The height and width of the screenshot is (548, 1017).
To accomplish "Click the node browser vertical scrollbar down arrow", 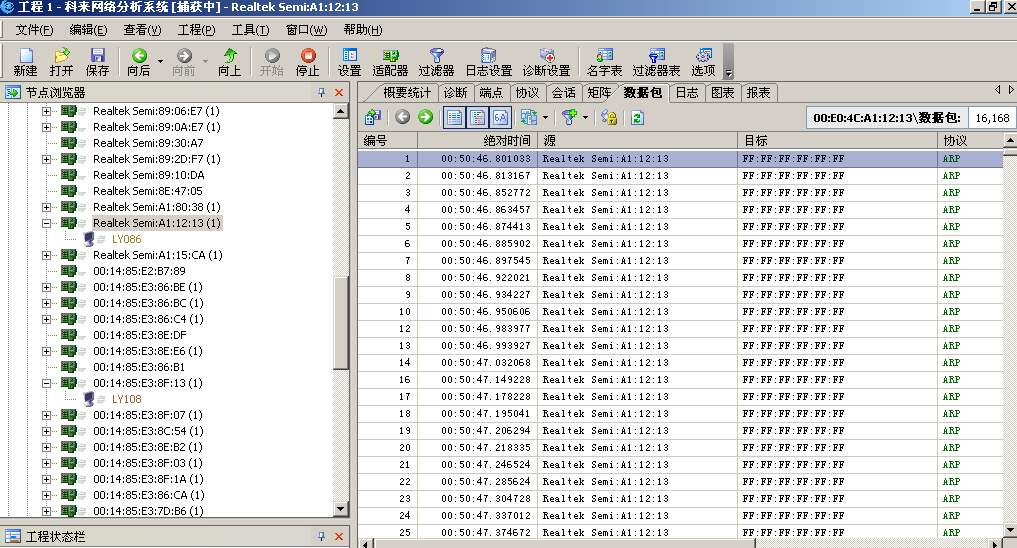I will [x=341, y=509].
